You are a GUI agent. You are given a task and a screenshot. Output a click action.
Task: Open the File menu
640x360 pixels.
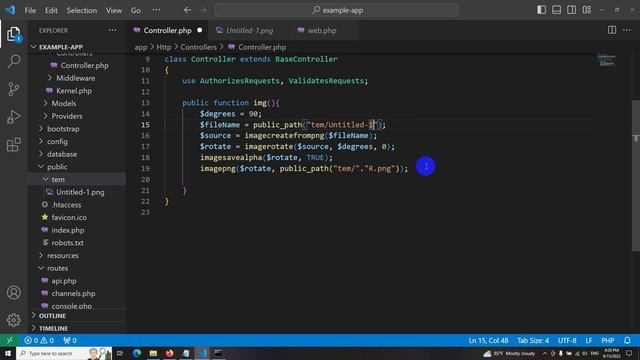[x=30, y=10]
